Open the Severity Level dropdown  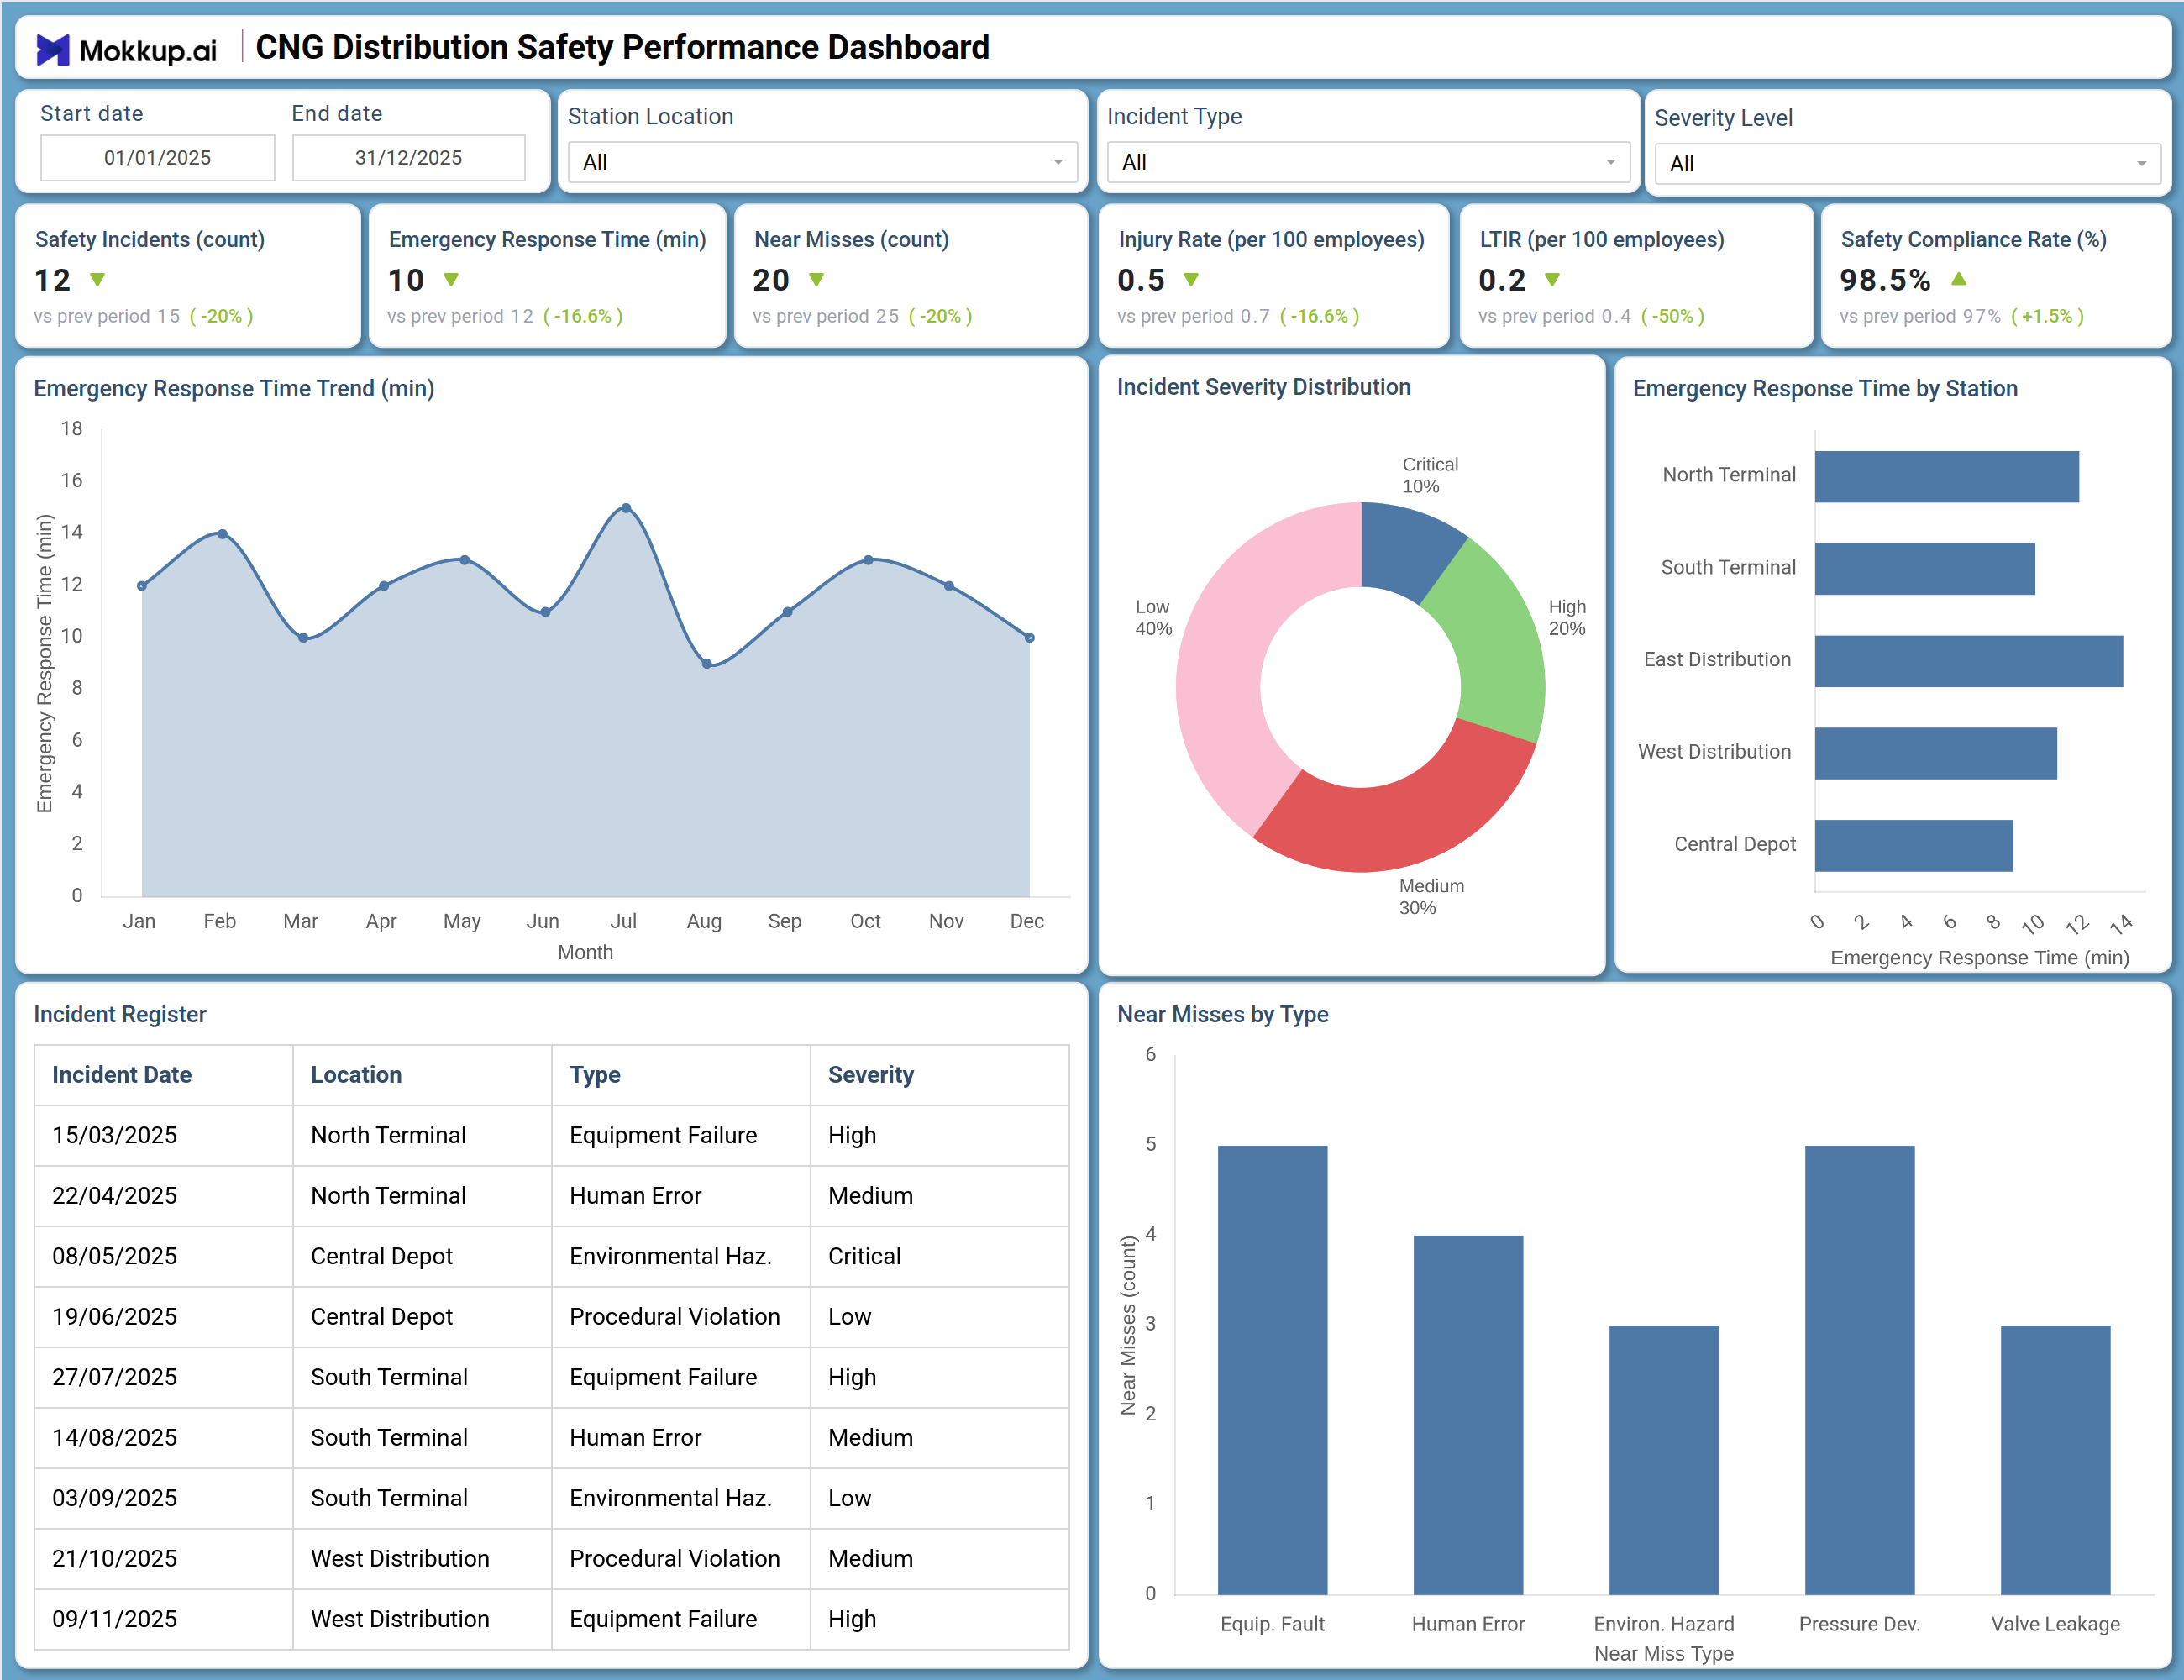(x=1907, y=164)
